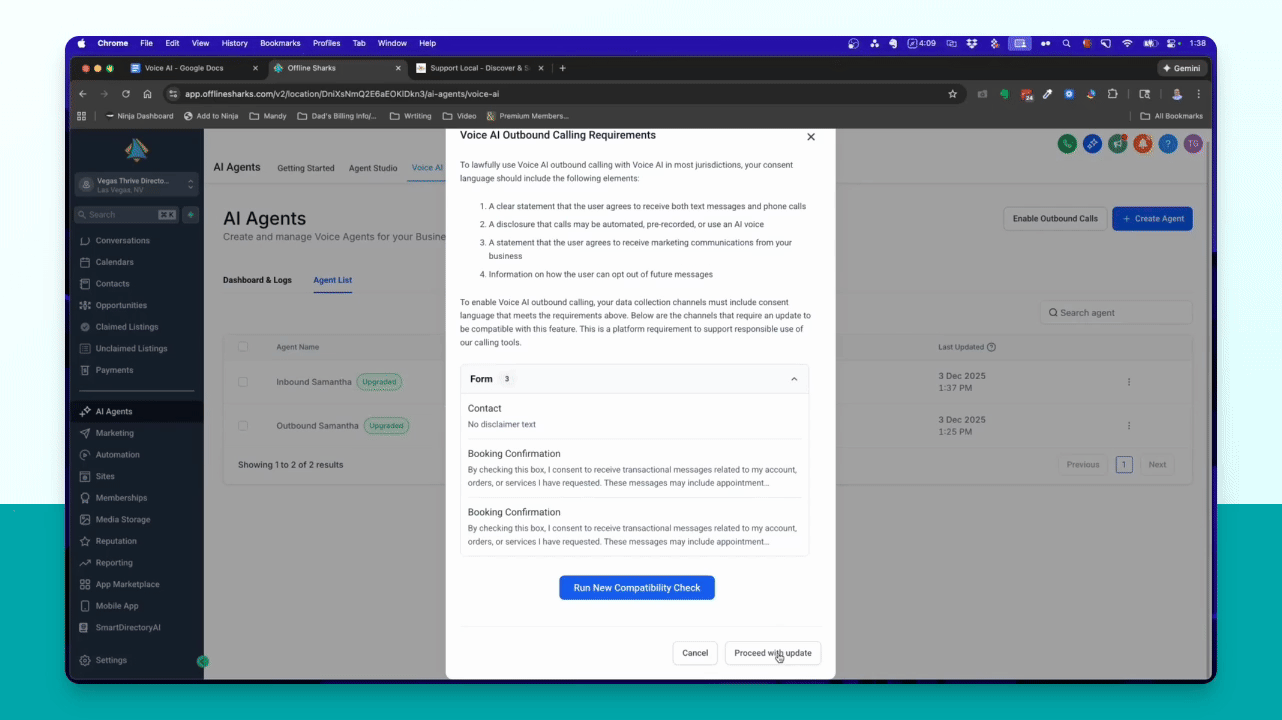Screen dimensions: 1282x720
Task: Collapse the Form section chevron
Action: click(794, 379)
